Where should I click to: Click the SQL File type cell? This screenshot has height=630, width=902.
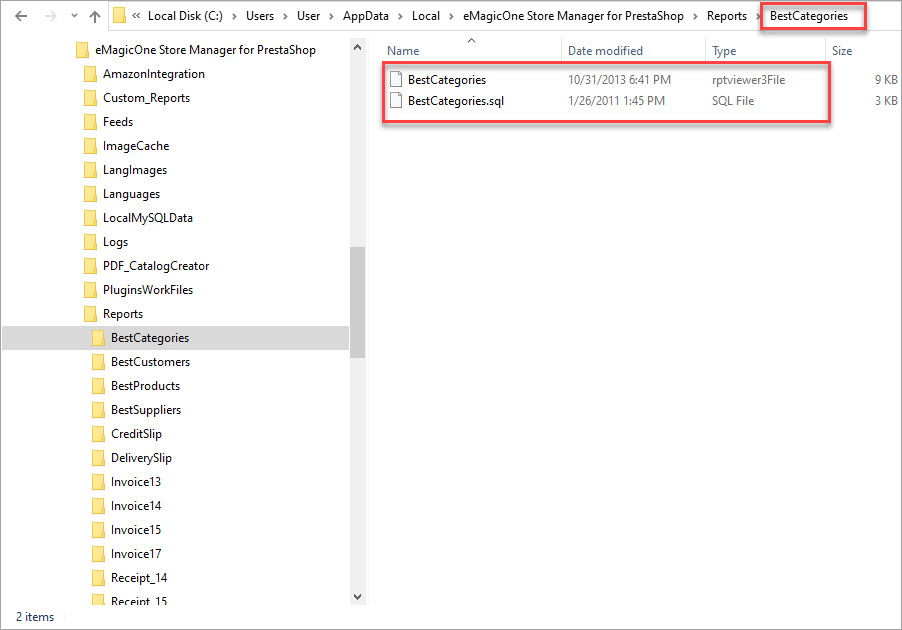[733, 101]
